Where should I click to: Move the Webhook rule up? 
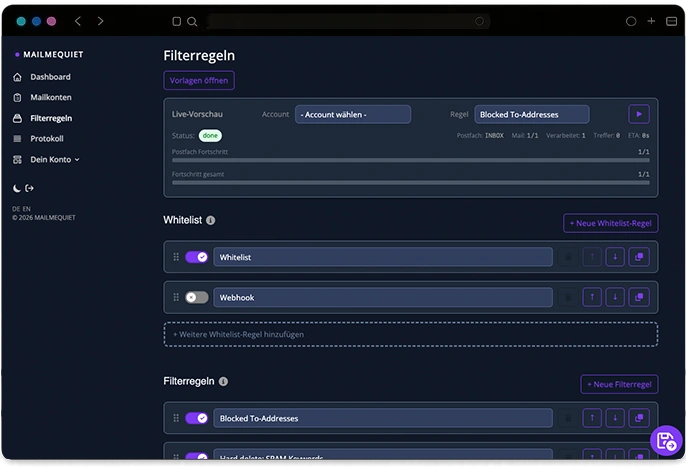(592, 297)
